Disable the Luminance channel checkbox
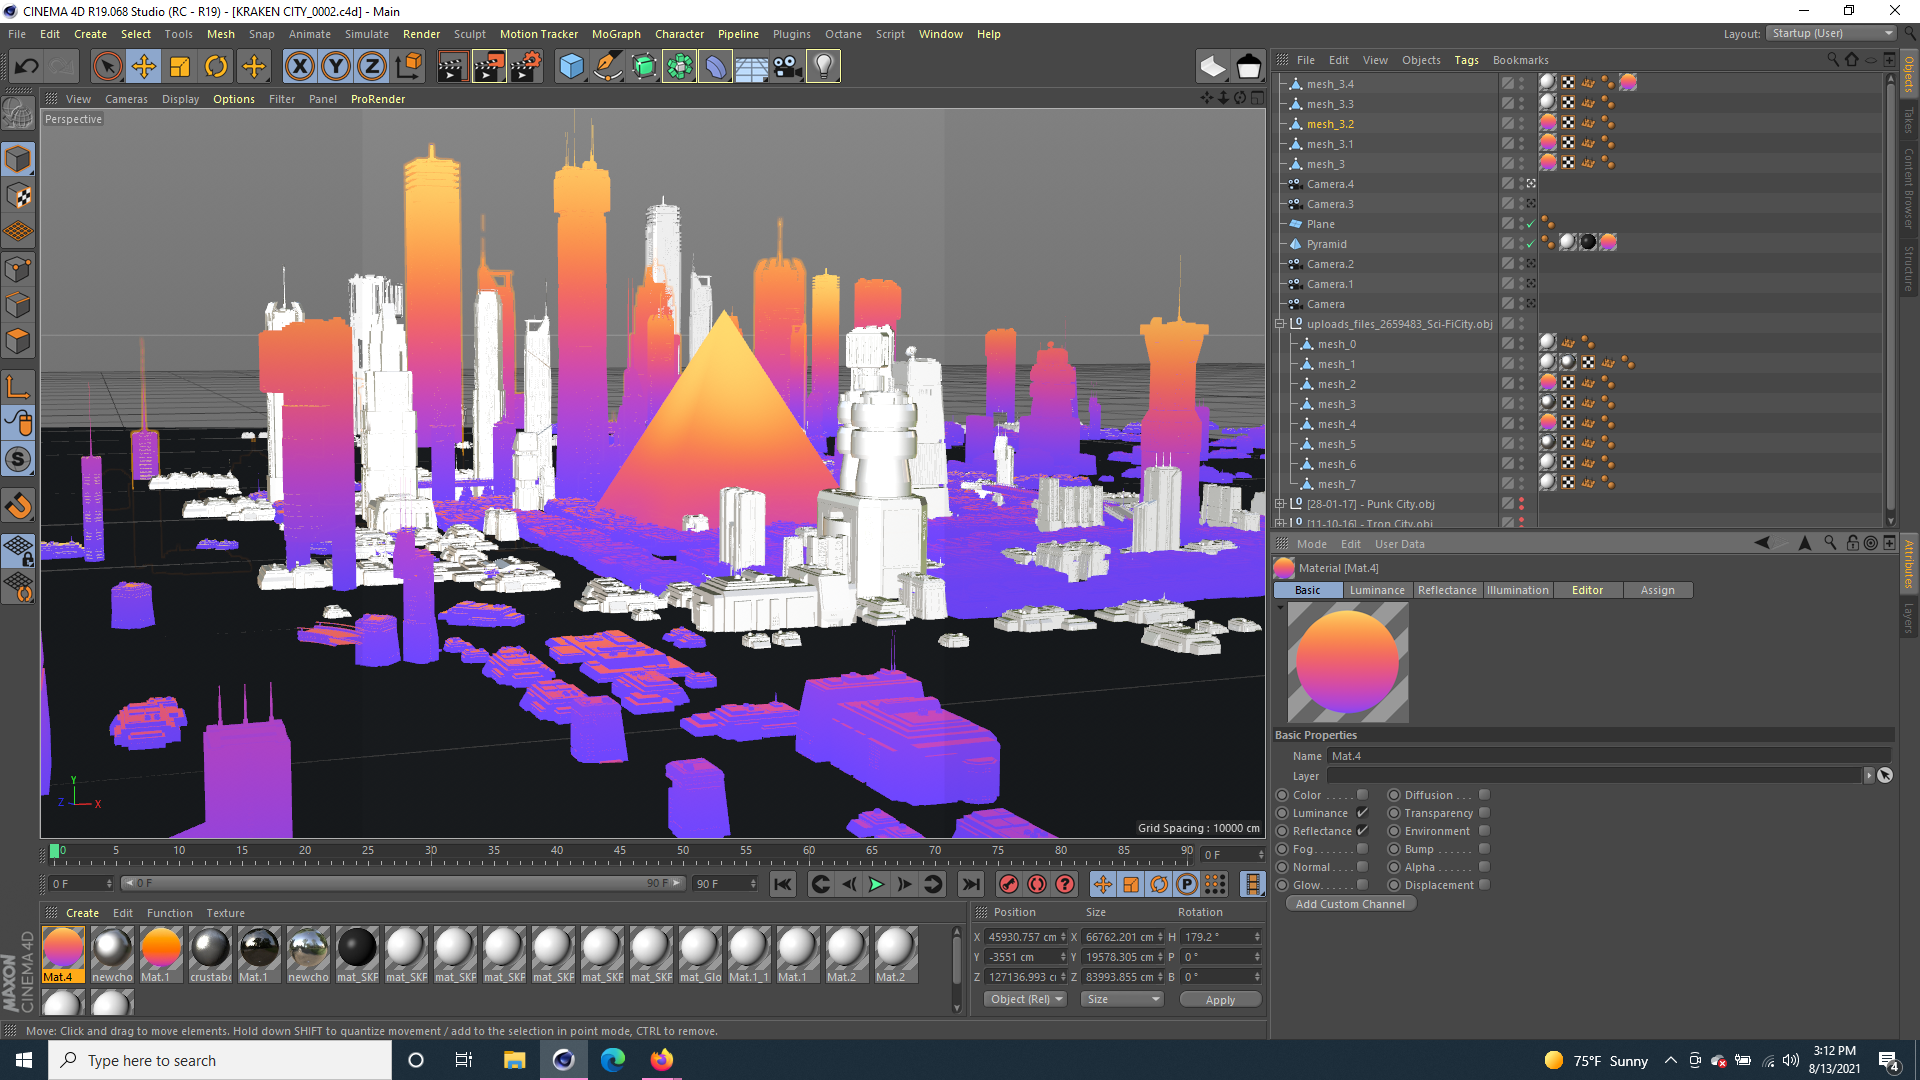1920x1080 pixels. point(1362,813)
